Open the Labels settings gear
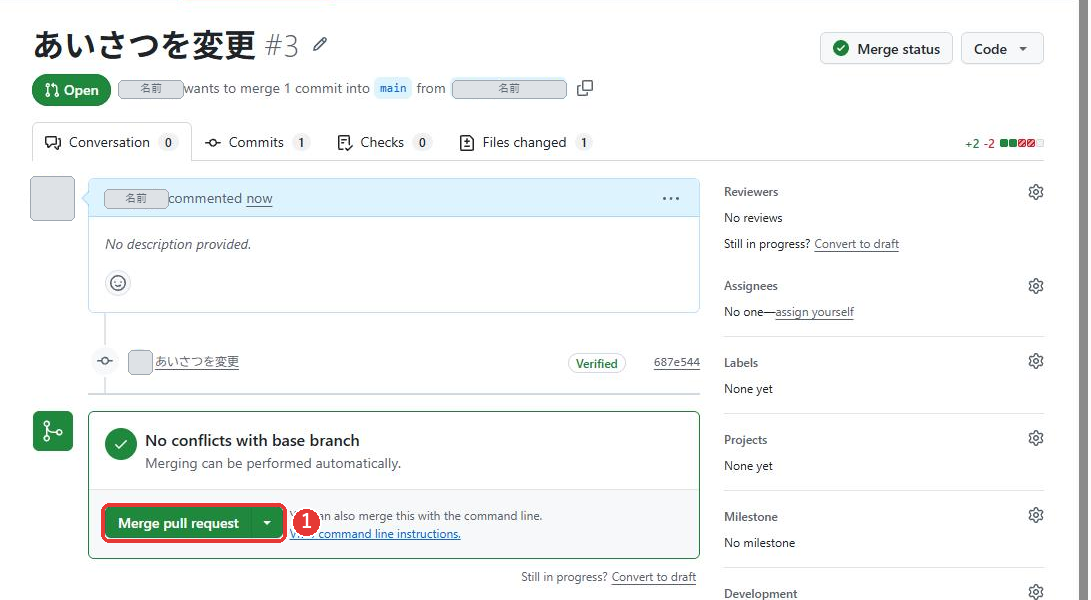Screen dimensions: 1091x600 pyautogui.click(x=1035, y=361)
